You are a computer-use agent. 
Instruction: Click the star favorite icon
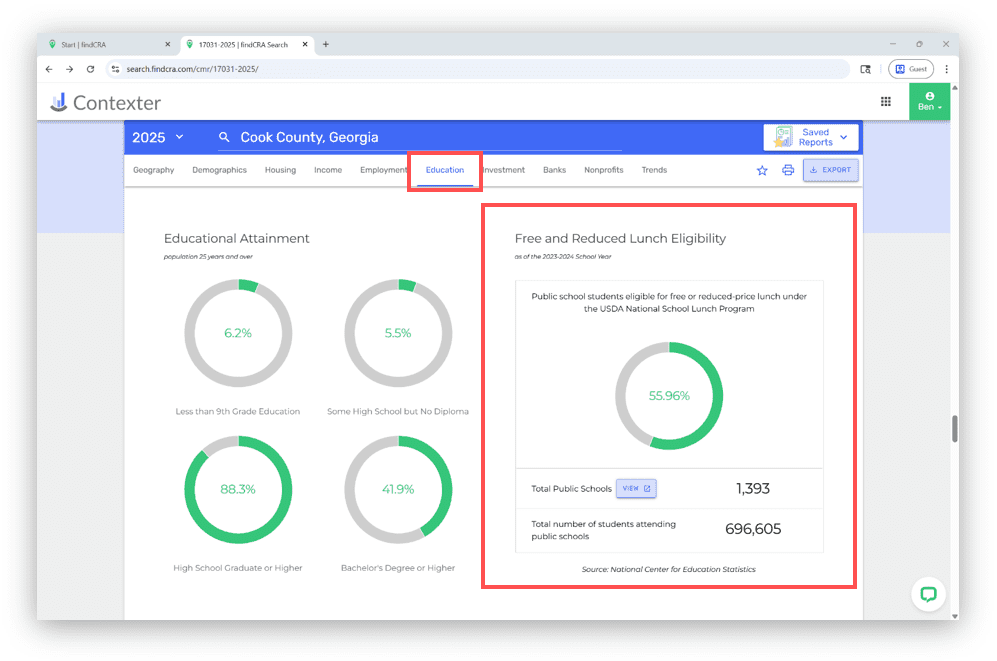click(x=762, y=170)
